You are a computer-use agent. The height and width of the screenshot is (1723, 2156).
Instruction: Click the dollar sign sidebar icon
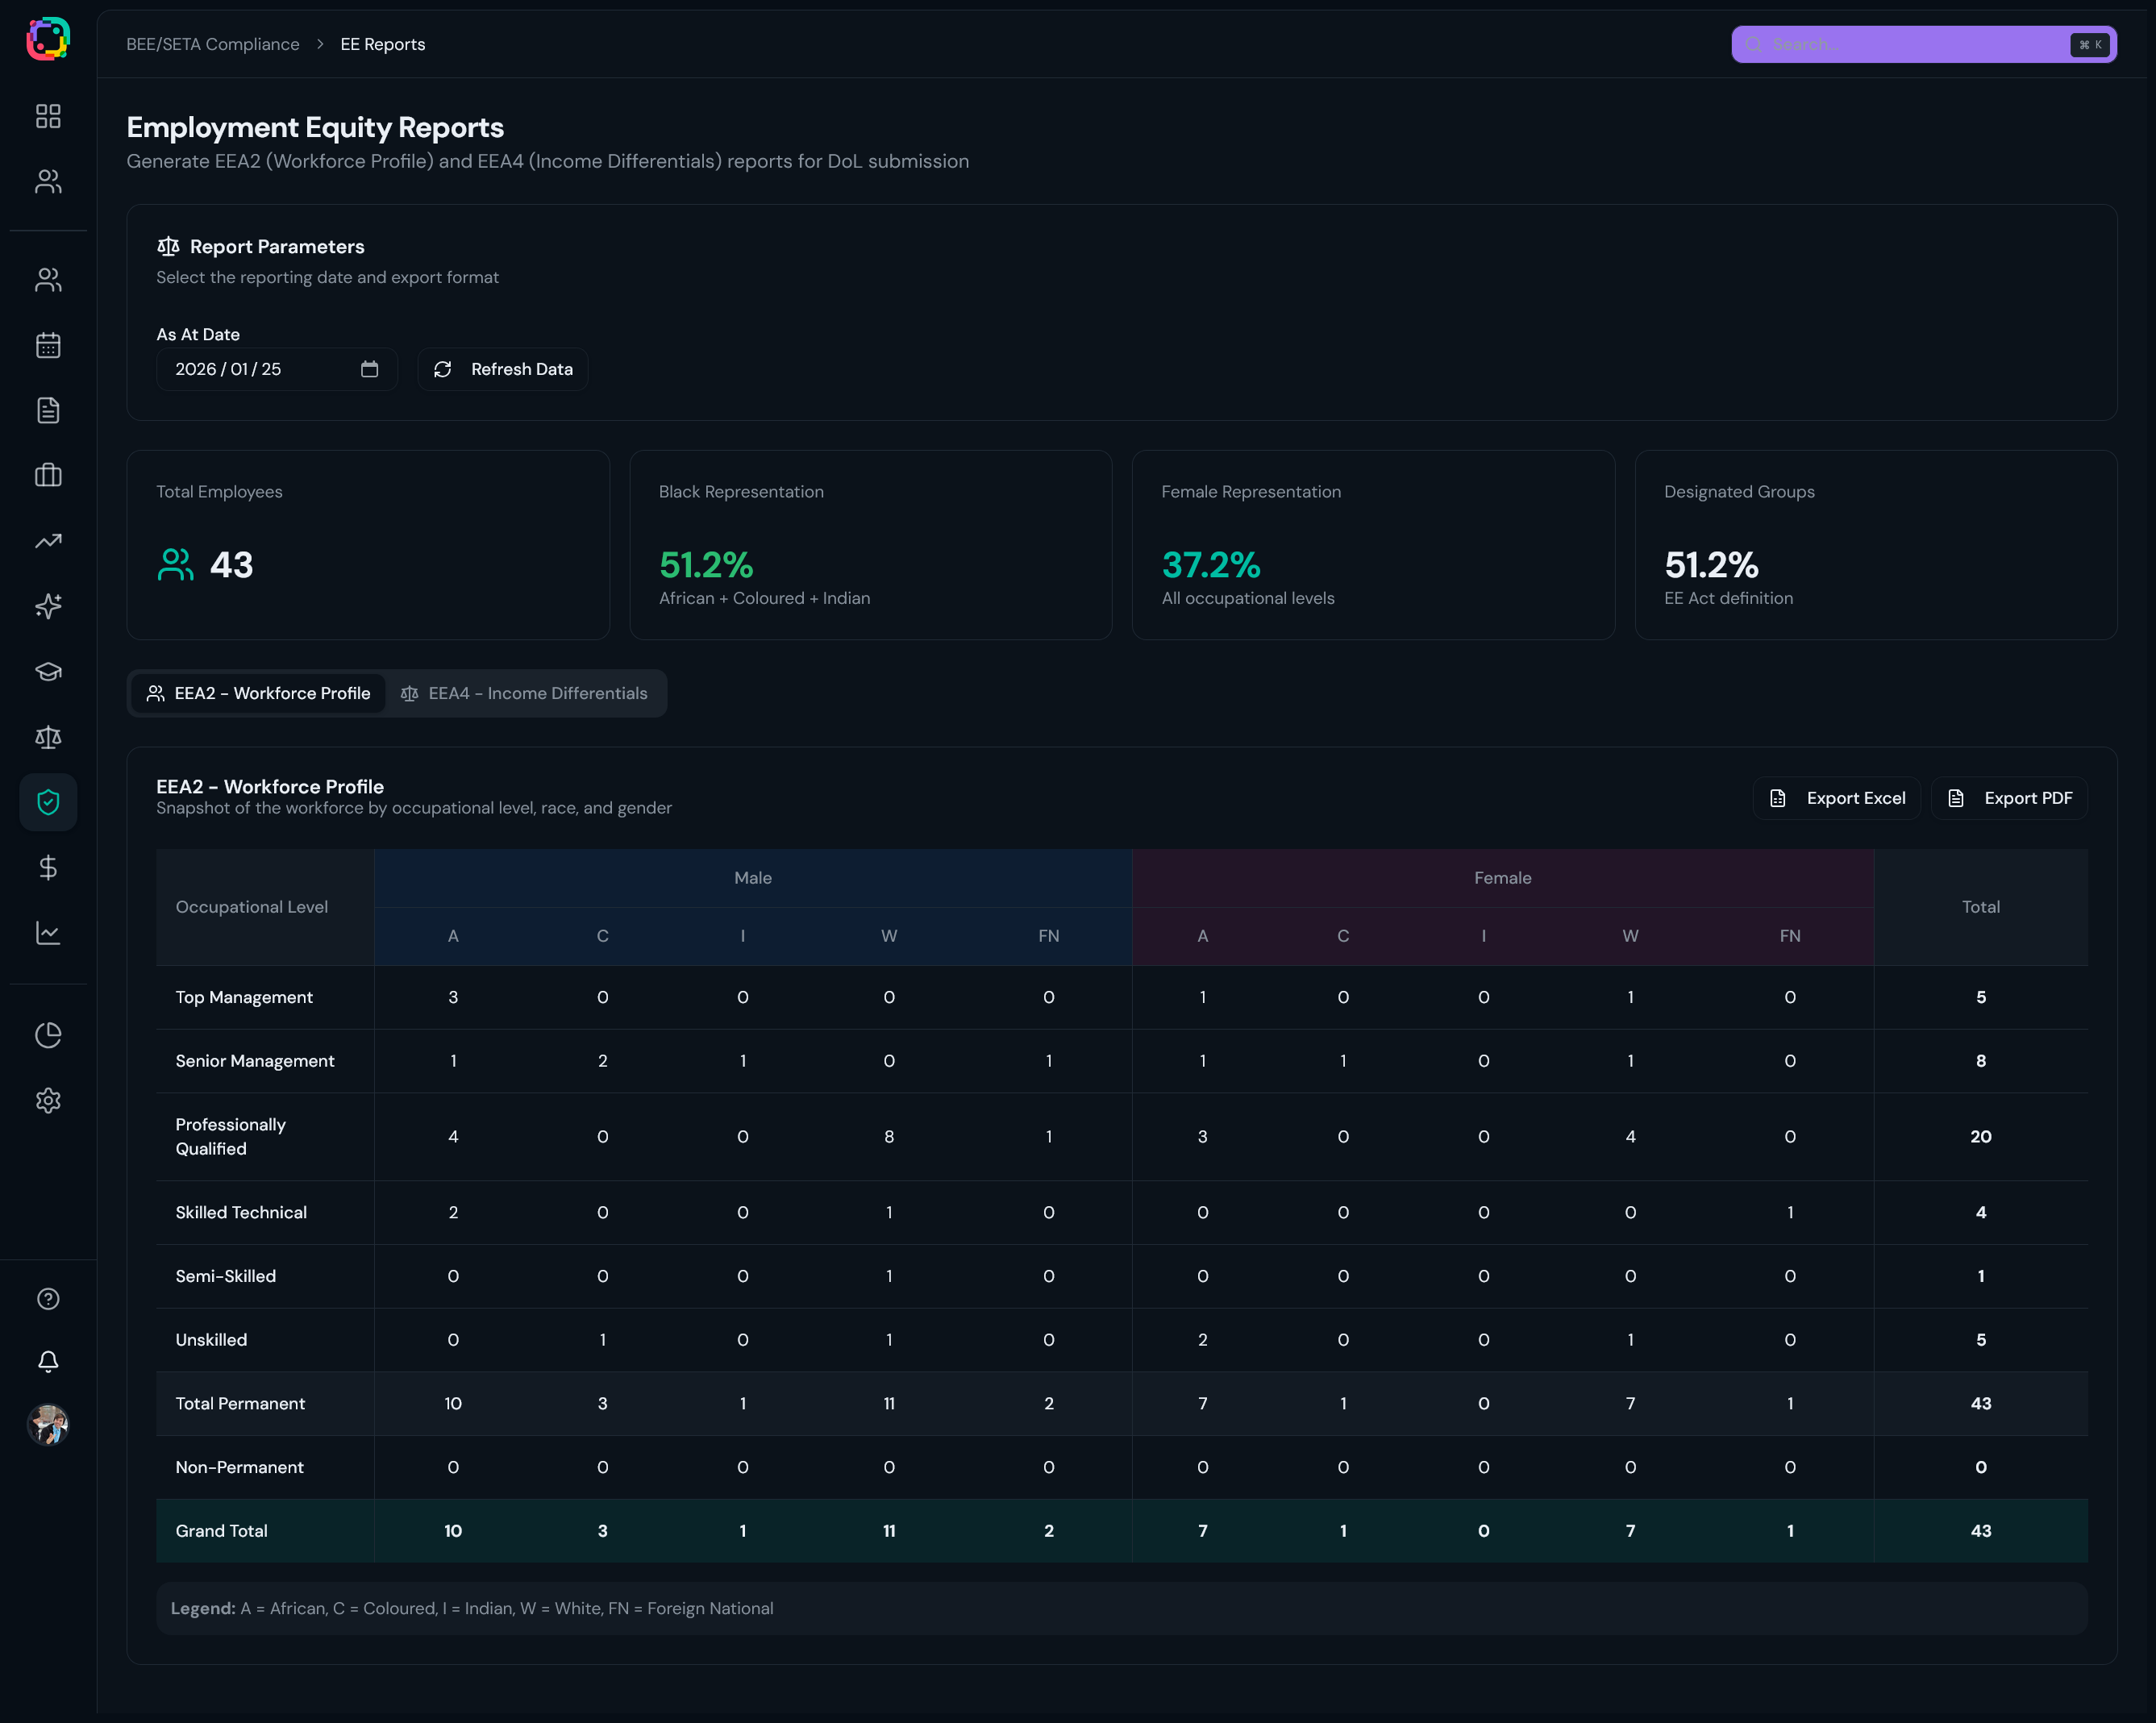tap(48, 867)
